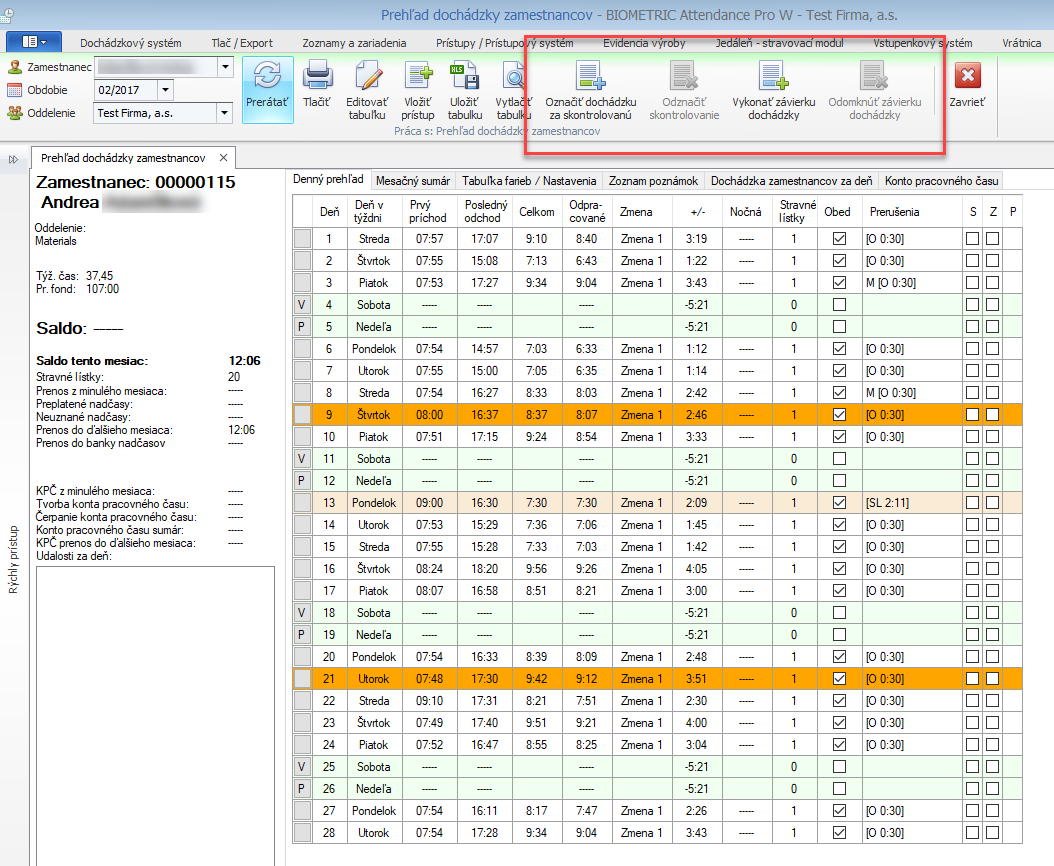The image size is (1054, 866).
Task: Click the Zamestnanec person icon
Action: point(15,67)
